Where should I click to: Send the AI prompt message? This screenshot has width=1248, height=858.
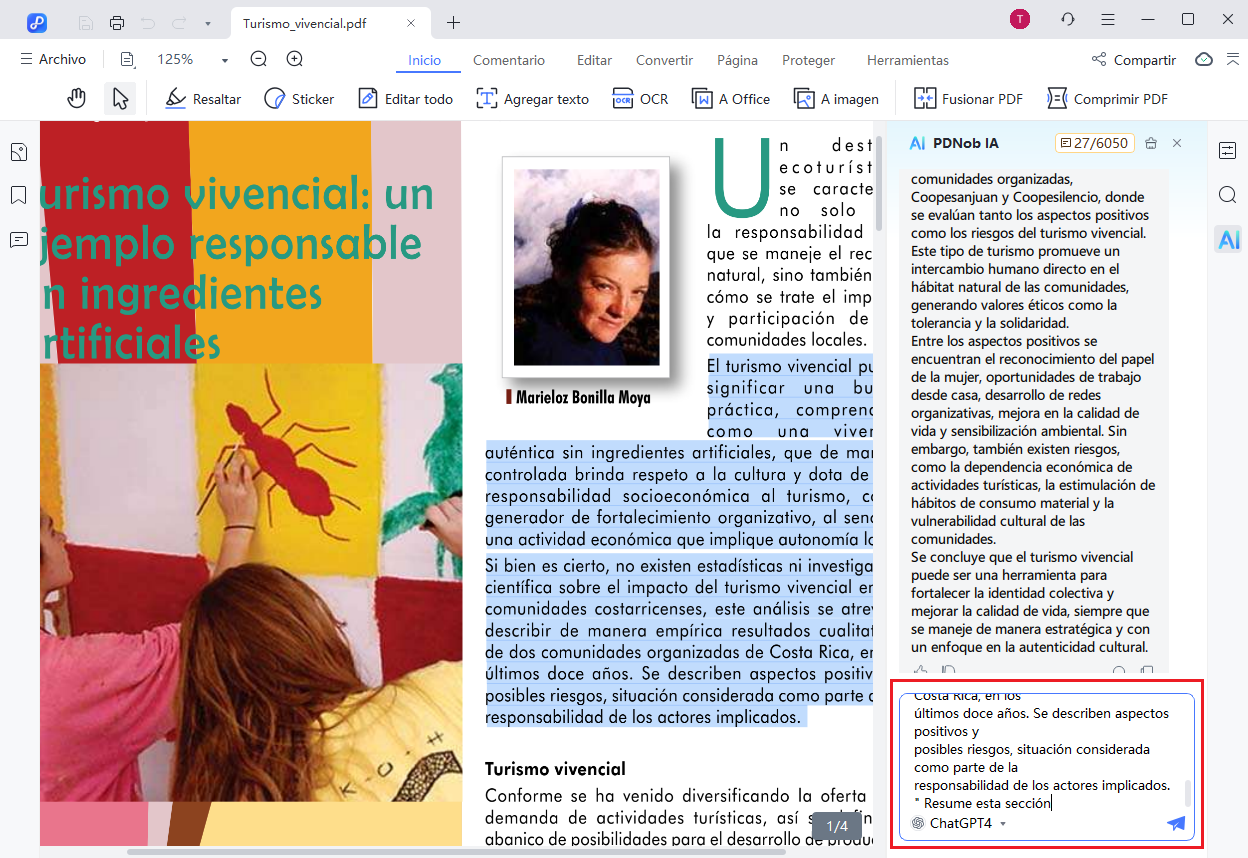1176,823
